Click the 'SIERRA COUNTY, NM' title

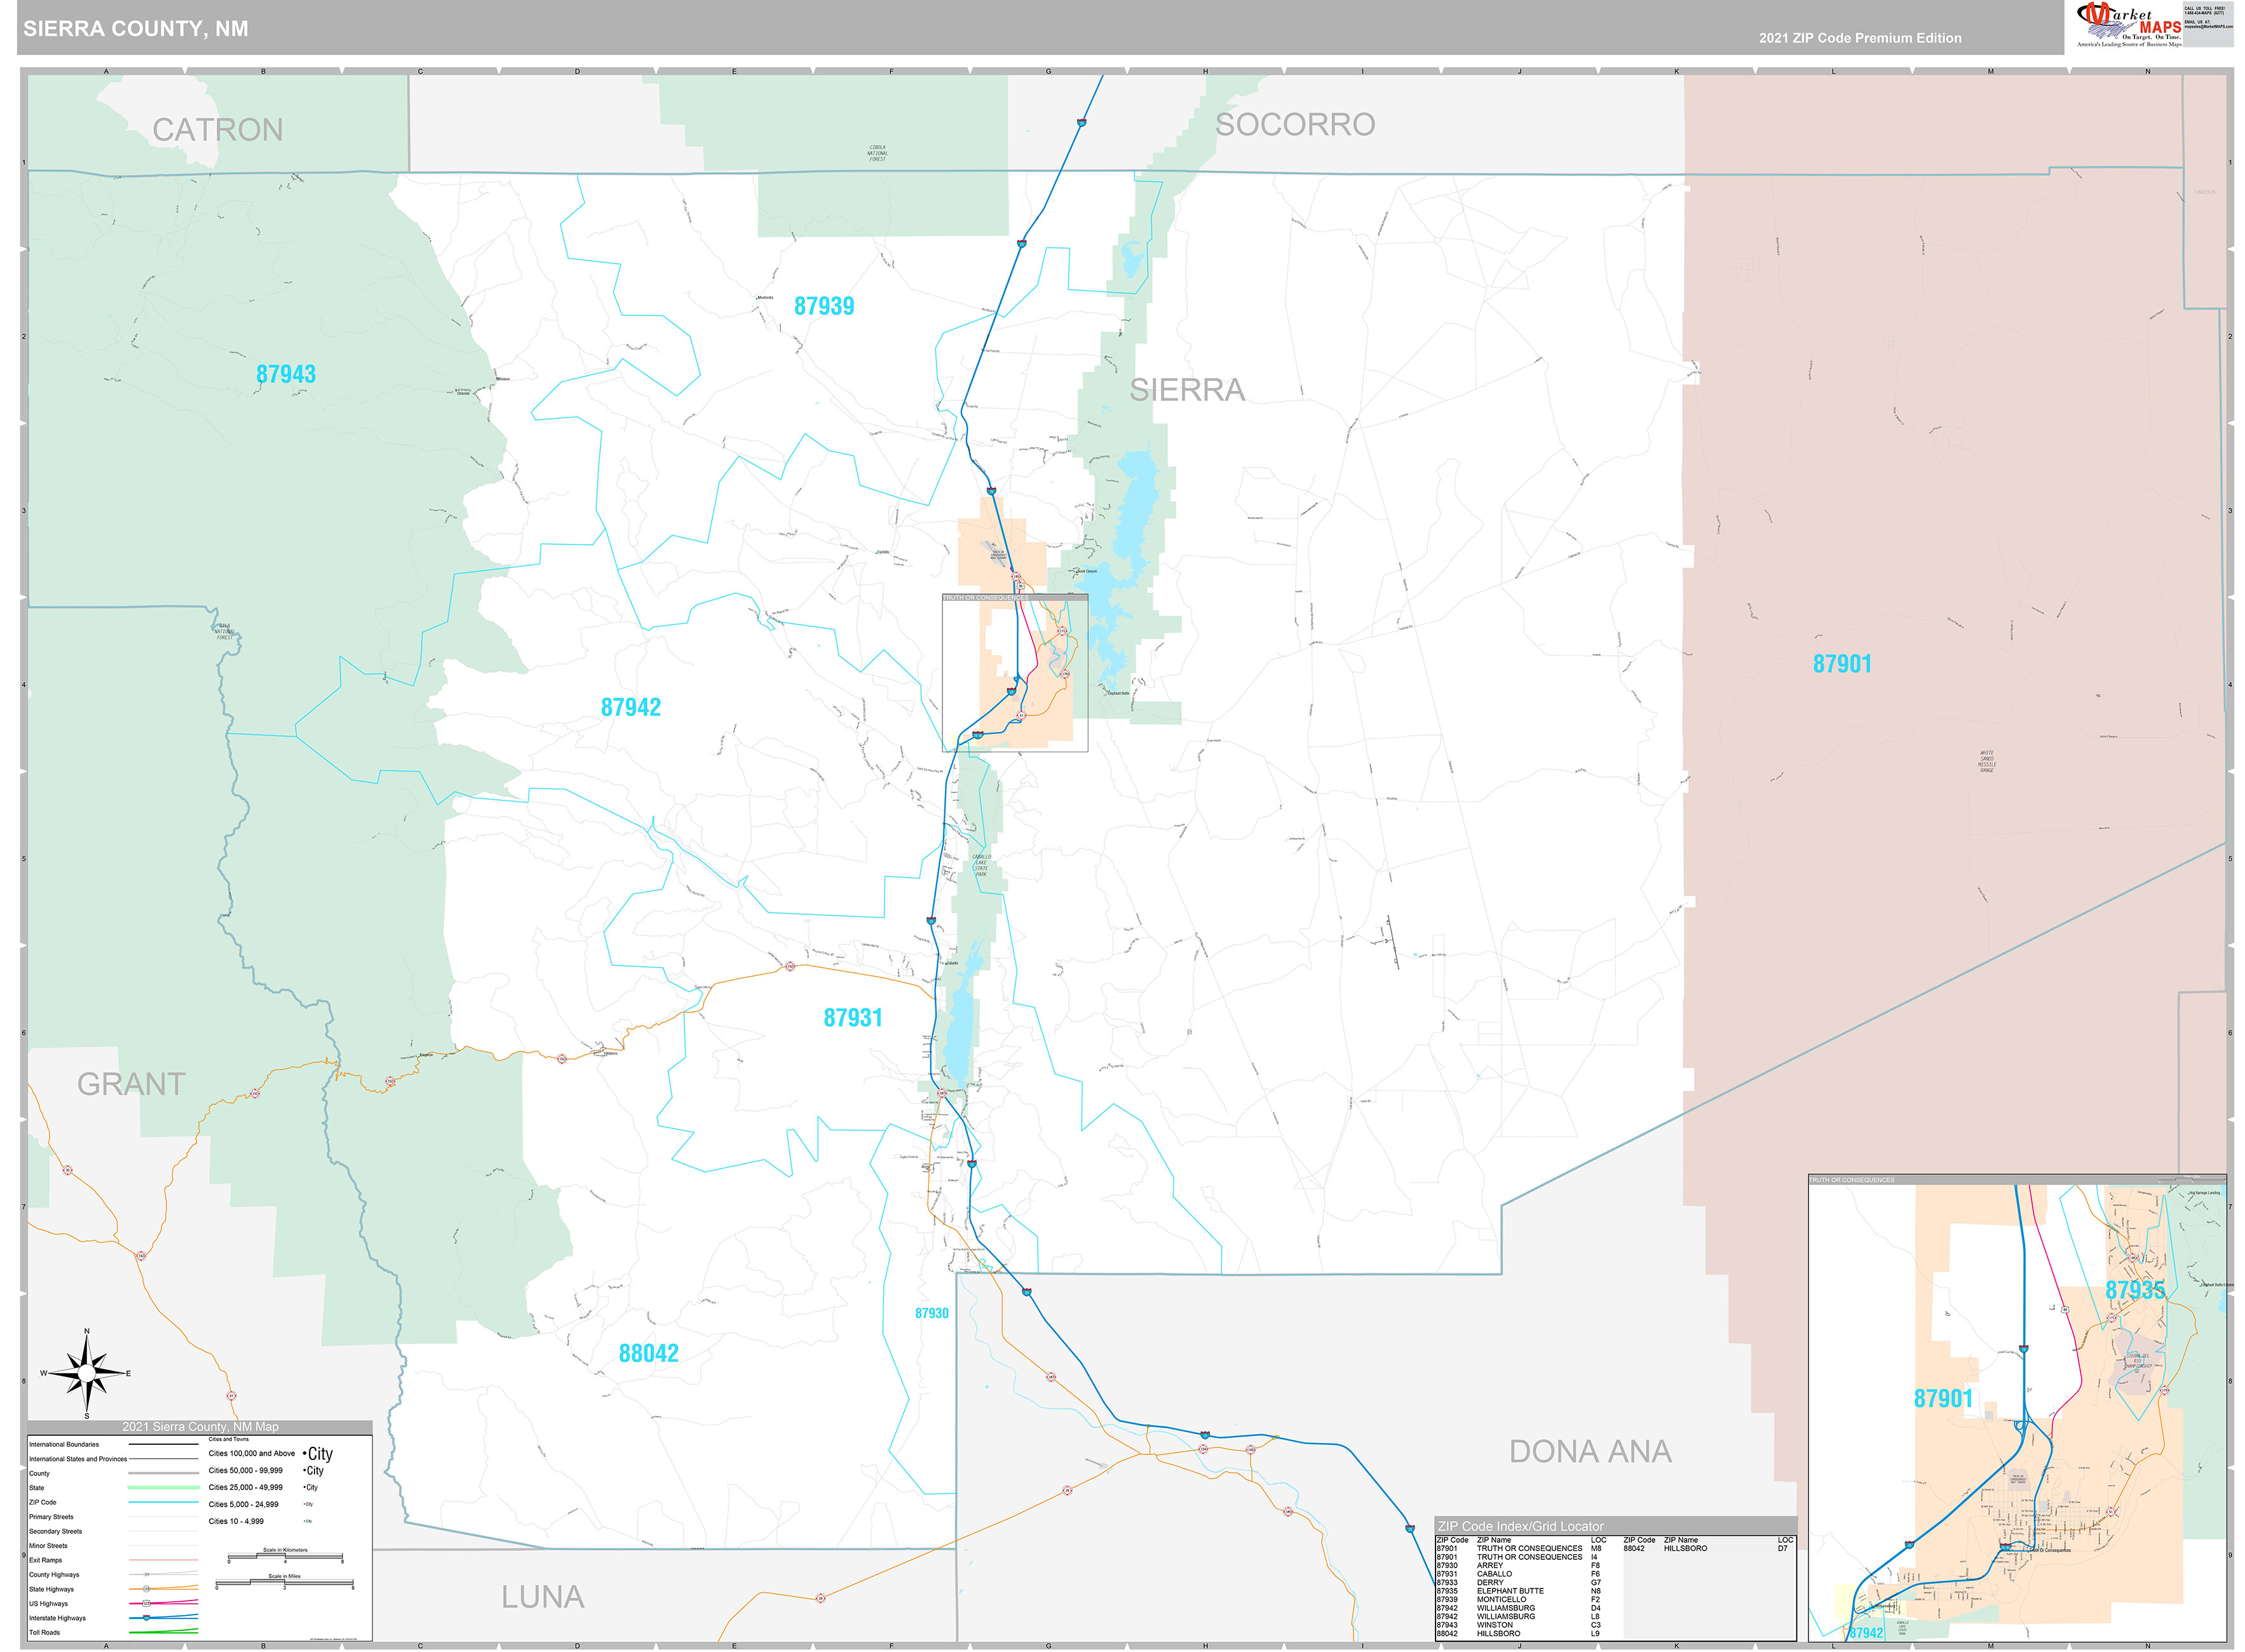(136, 29)
